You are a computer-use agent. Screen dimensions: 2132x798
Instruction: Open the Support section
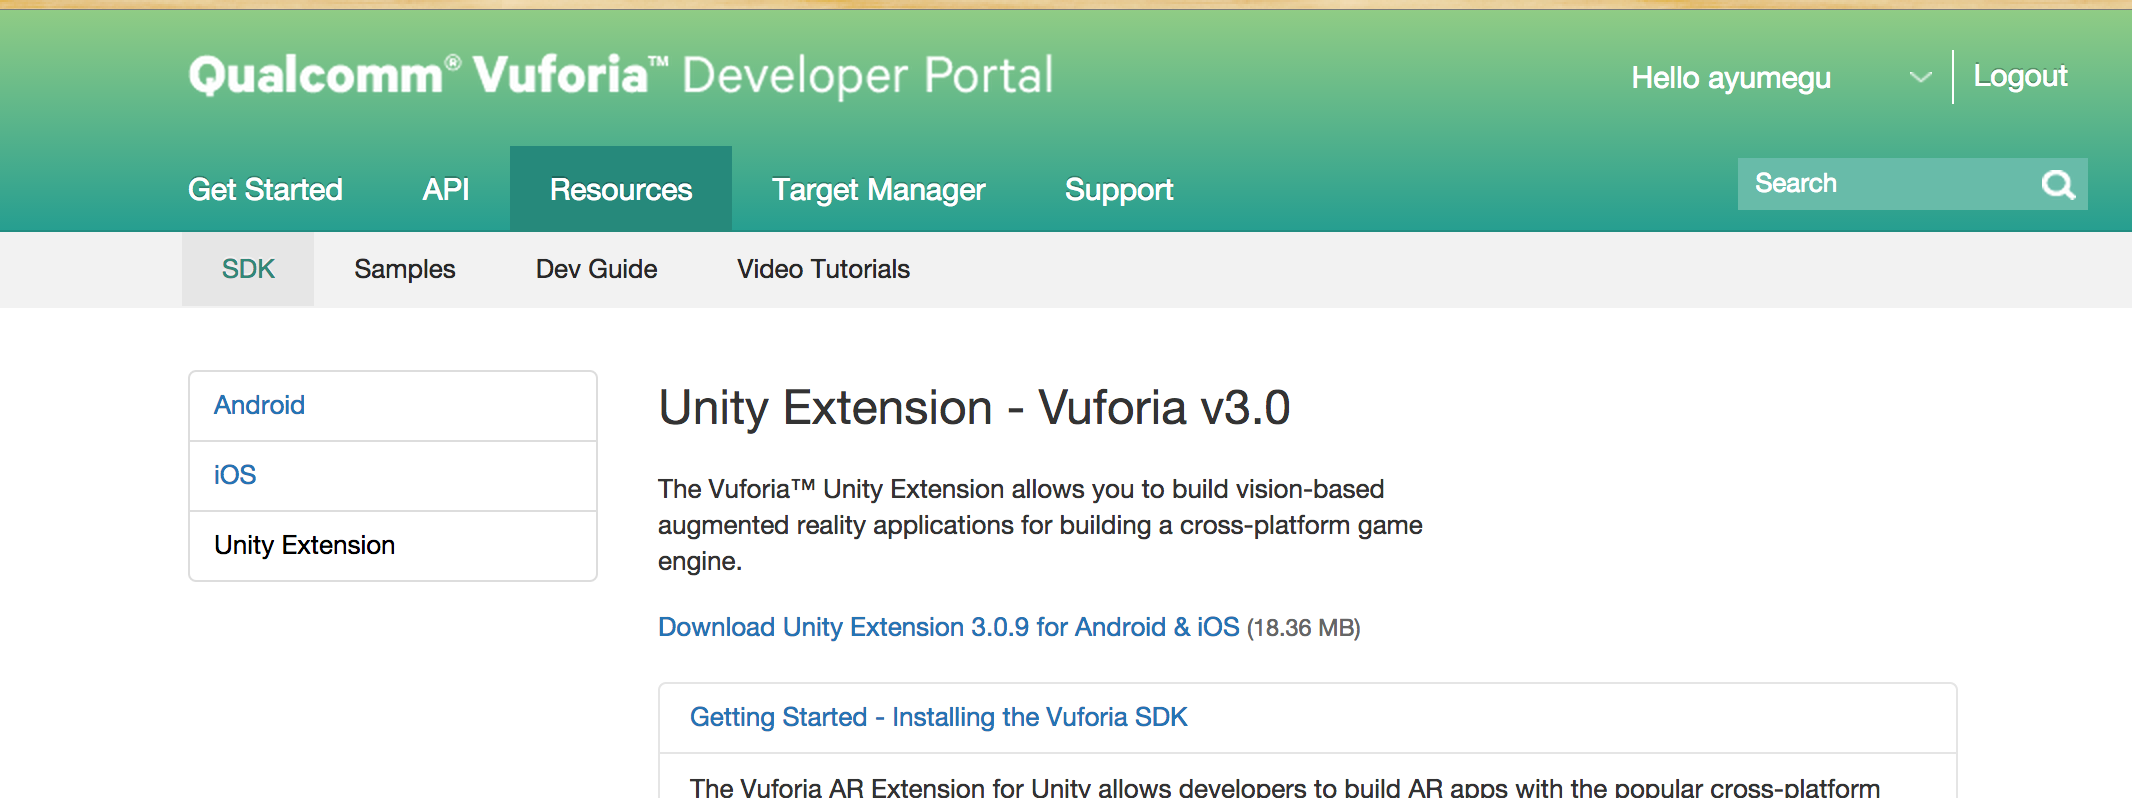click(1118, 189)
